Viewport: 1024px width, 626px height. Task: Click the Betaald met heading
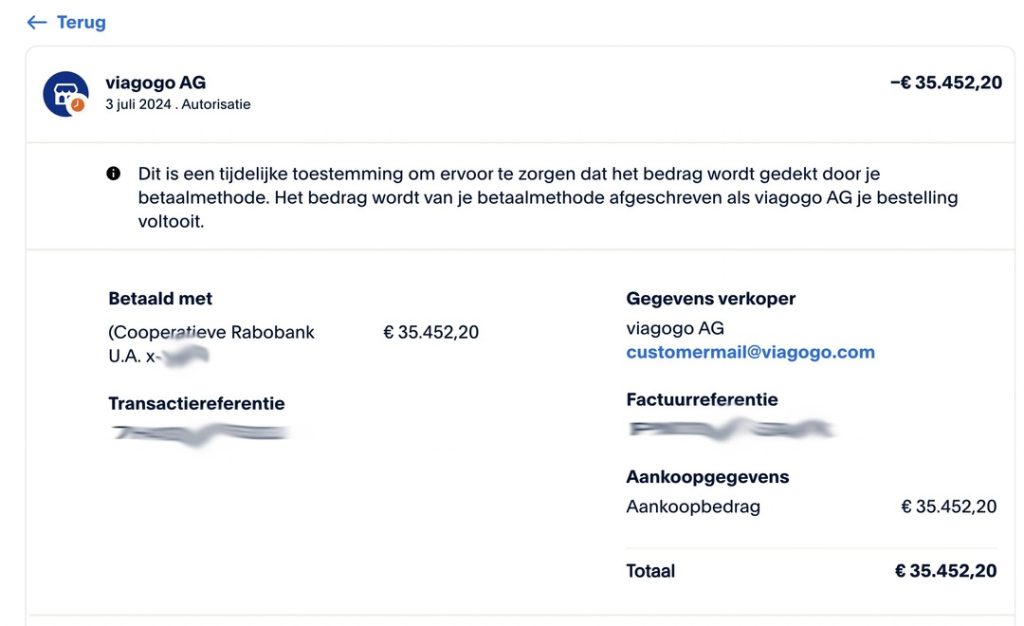click(x=160, y=298)
